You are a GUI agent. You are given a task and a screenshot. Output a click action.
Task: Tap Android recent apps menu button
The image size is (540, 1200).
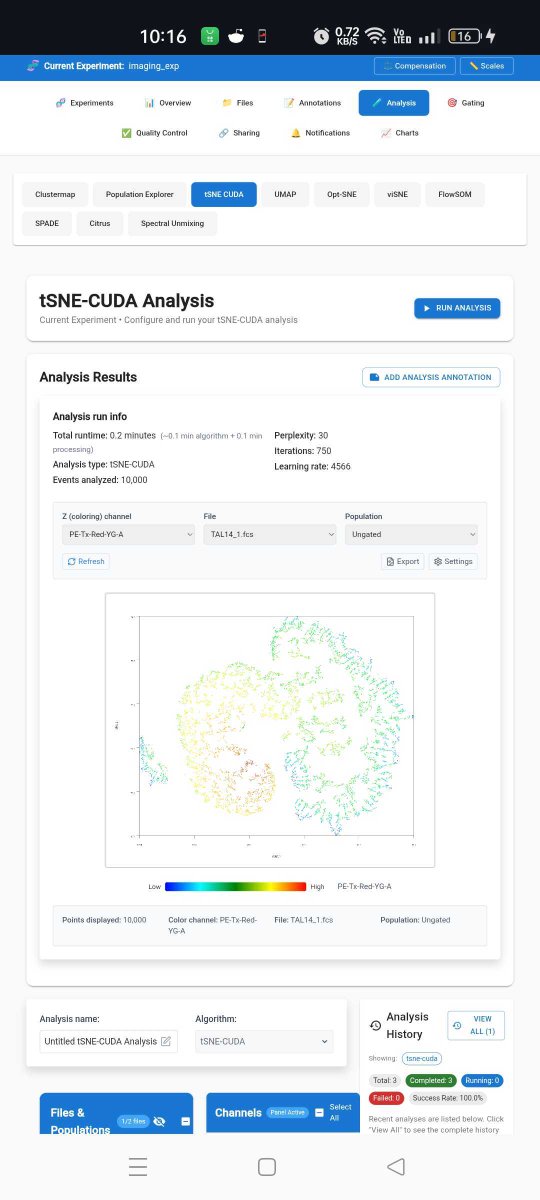138,1166
